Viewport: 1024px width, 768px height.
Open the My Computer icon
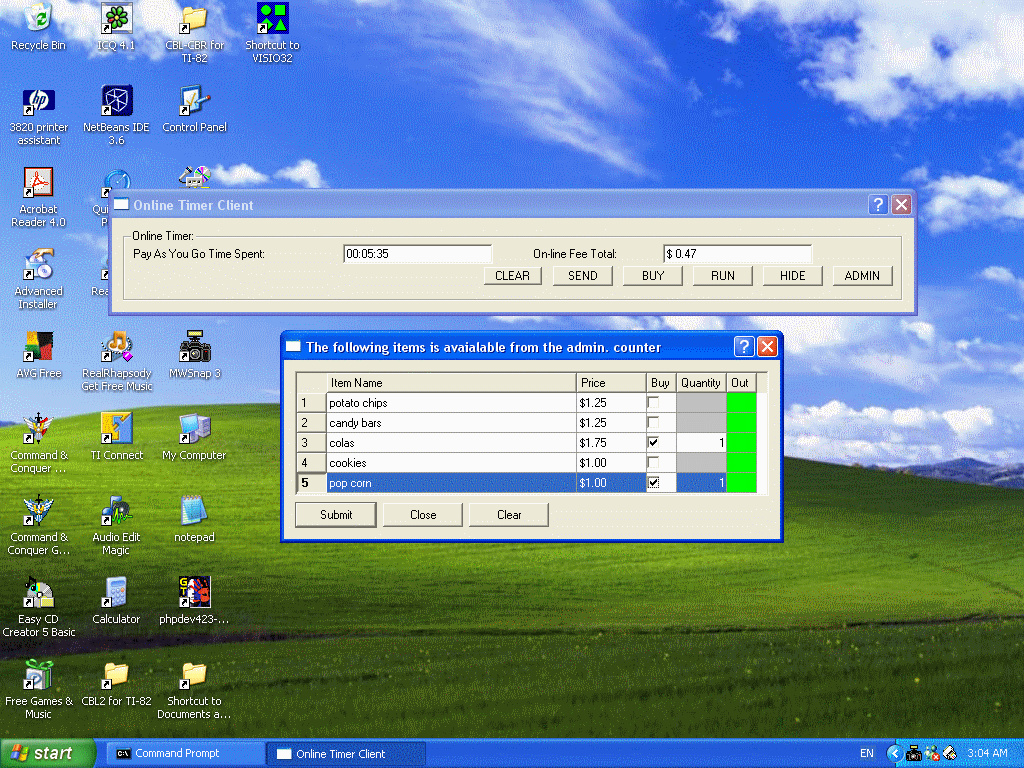pos(194,429)
